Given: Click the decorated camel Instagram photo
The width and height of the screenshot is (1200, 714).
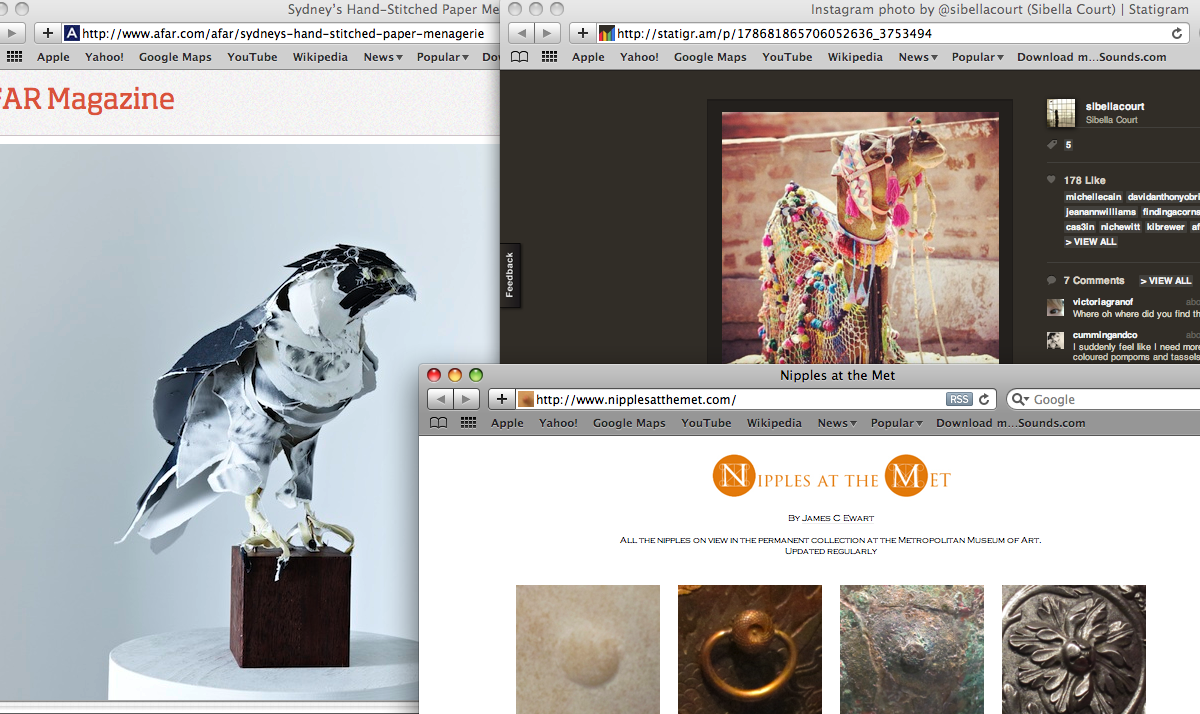Looking at the screenshot, I should point(860,237).
